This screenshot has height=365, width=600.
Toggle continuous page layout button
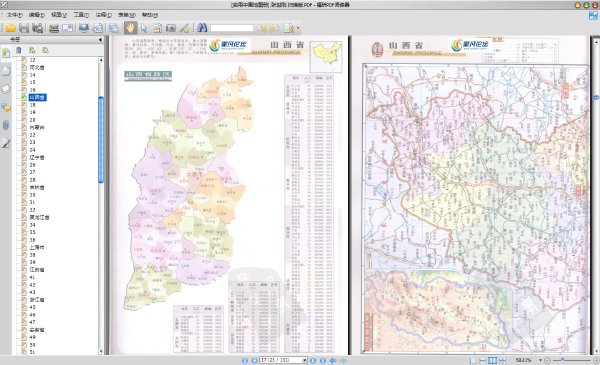point(483,360)
